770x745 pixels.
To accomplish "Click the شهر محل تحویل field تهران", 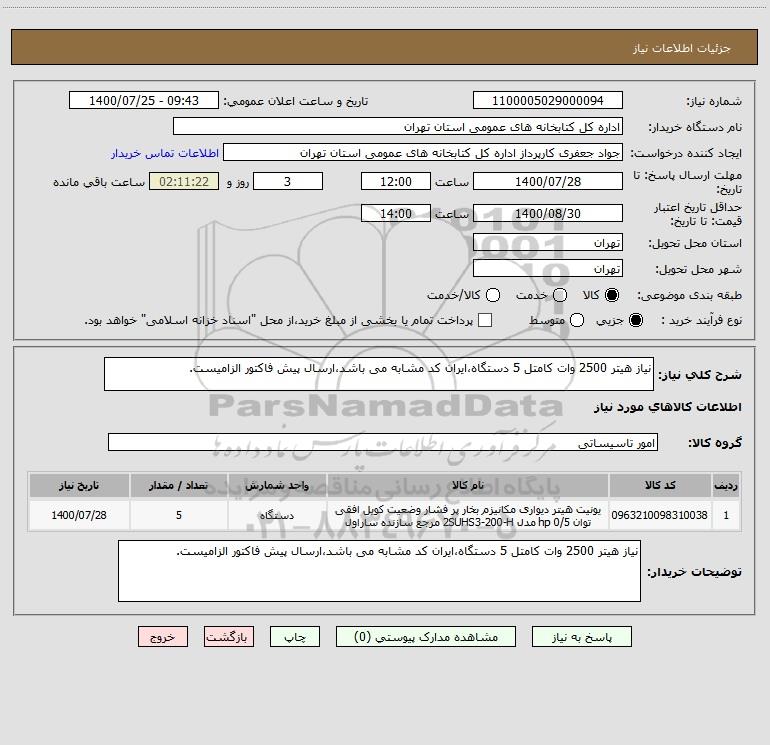I will click(x=548, y=268).
